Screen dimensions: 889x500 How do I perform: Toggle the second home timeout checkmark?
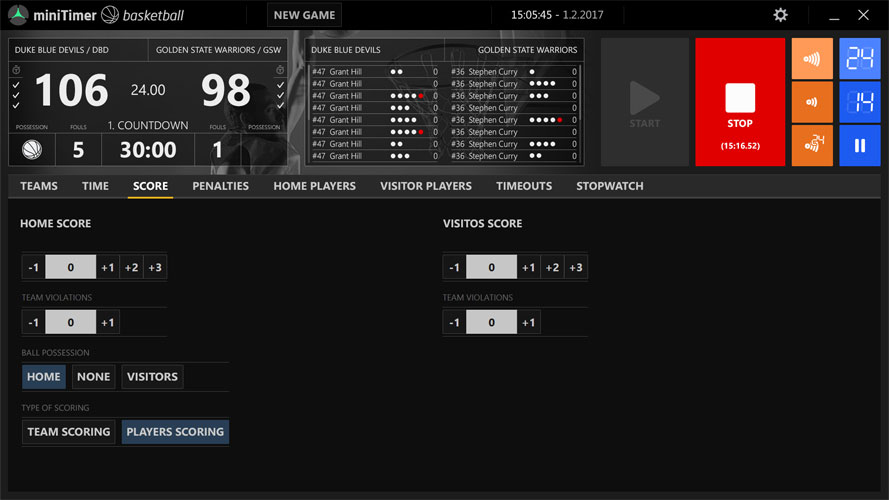pyautogui.click(x=16, y=95)
